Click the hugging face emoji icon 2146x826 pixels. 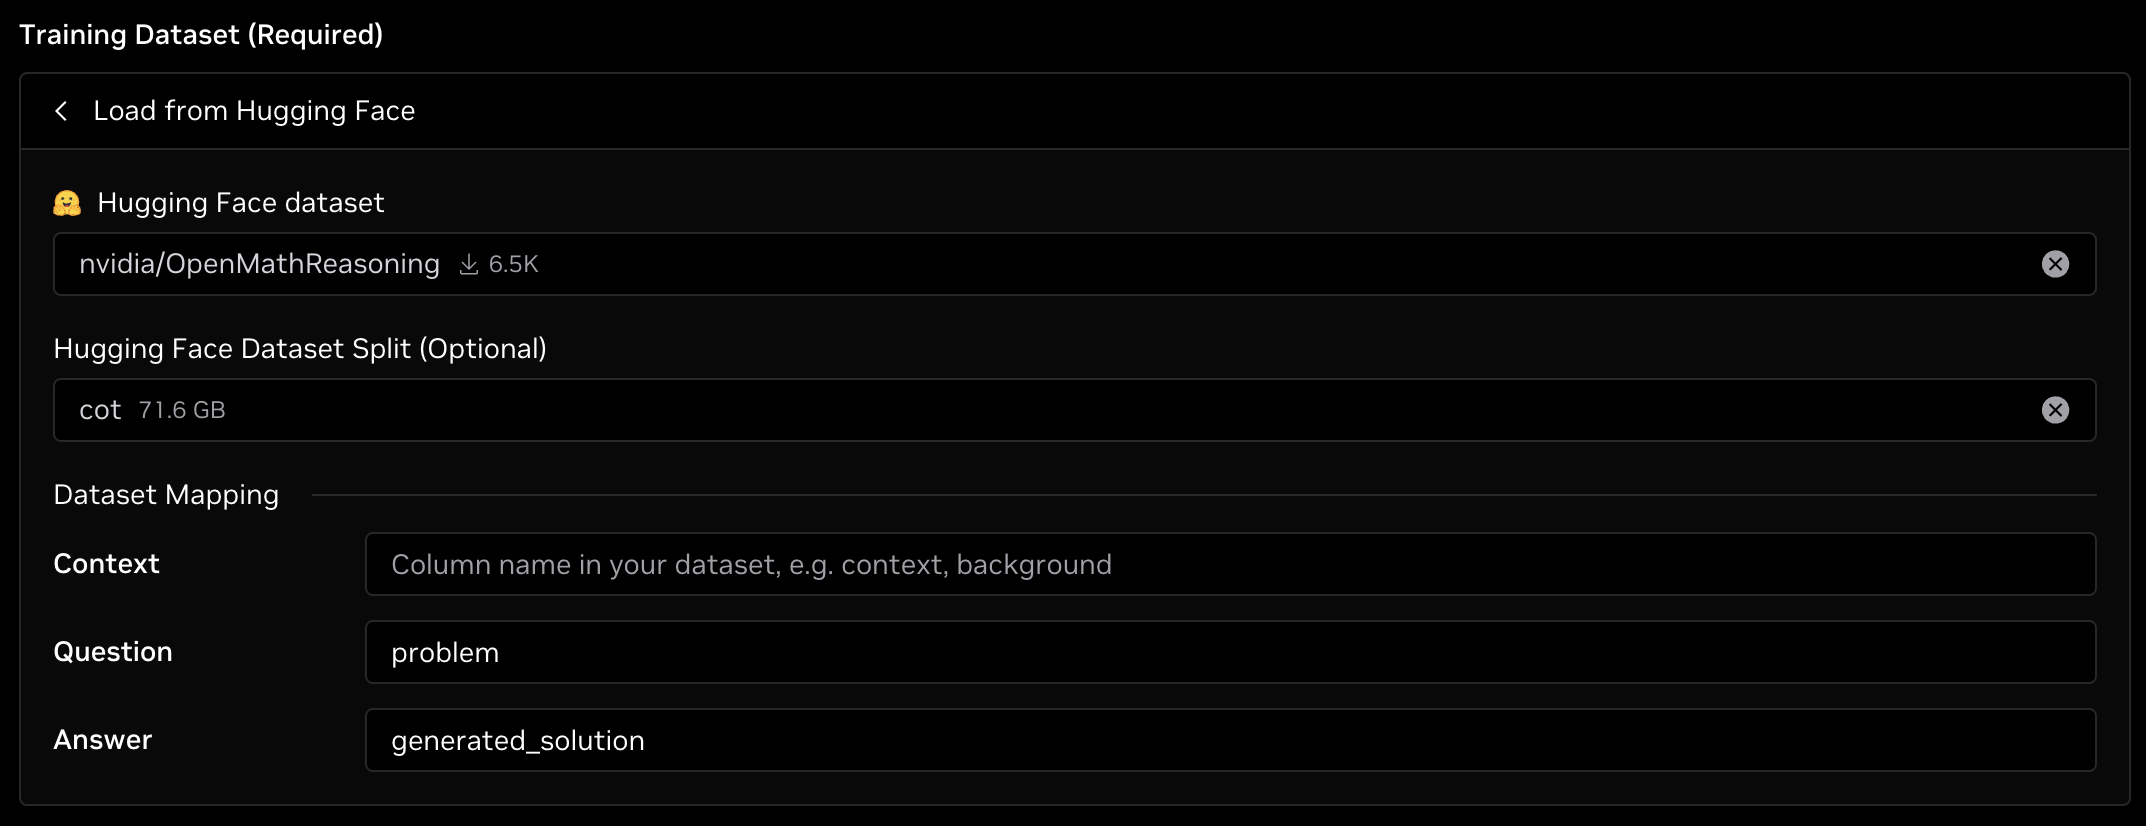click(66, 202)
